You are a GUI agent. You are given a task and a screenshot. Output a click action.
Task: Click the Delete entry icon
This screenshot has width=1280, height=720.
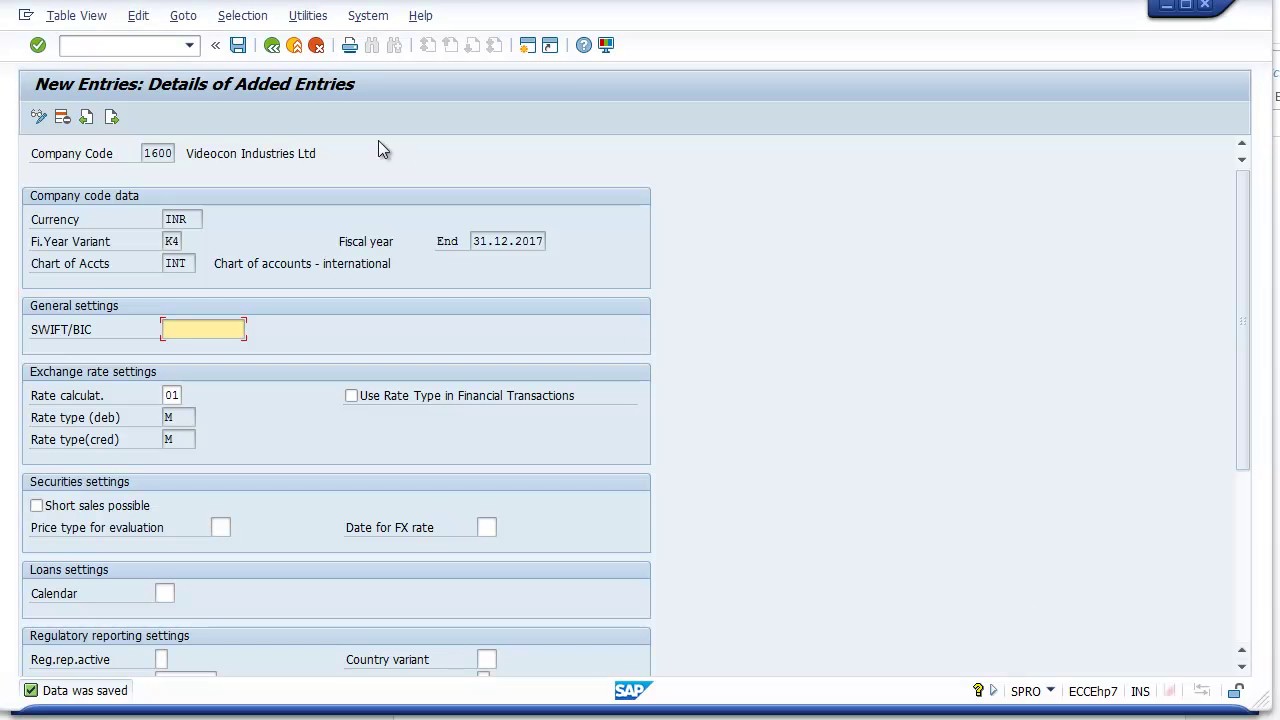point(62,117)
